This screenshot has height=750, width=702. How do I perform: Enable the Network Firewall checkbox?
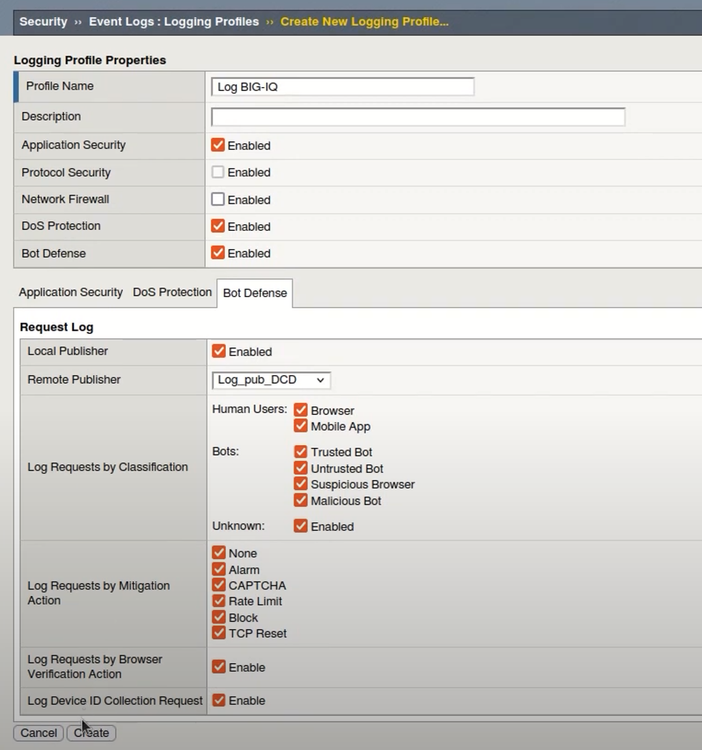pos(218,199)
